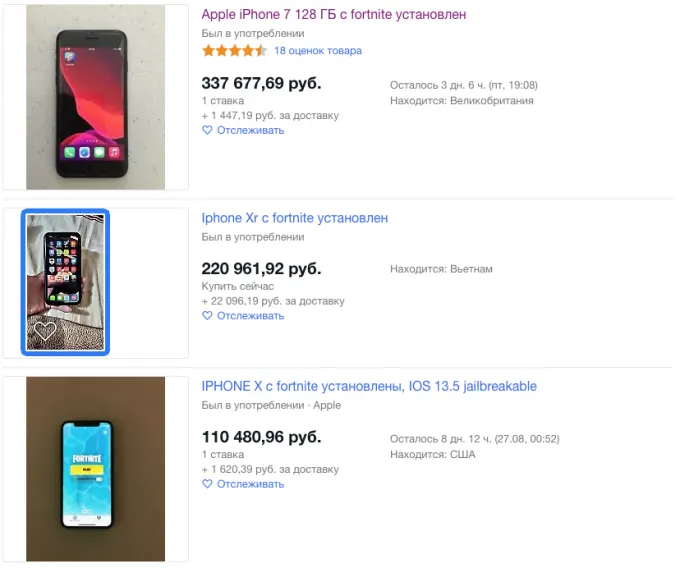Open the Apple iPhone 7 128 ГБ listing title

coord(333,15)
